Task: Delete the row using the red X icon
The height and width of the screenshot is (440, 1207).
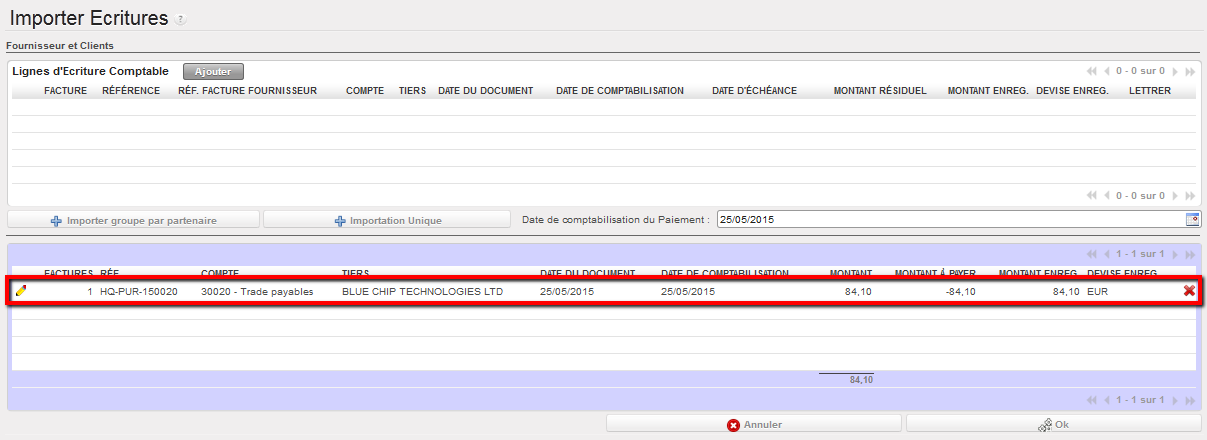Action: coord(1189,291)
